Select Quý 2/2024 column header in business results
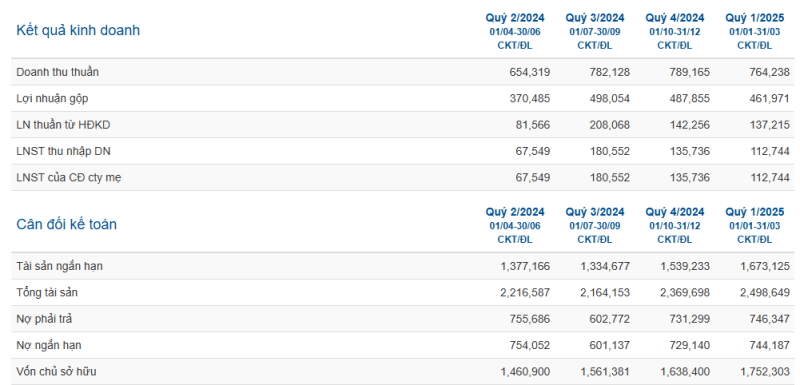This screenshot has height=385, width=800. pos(515,18)
